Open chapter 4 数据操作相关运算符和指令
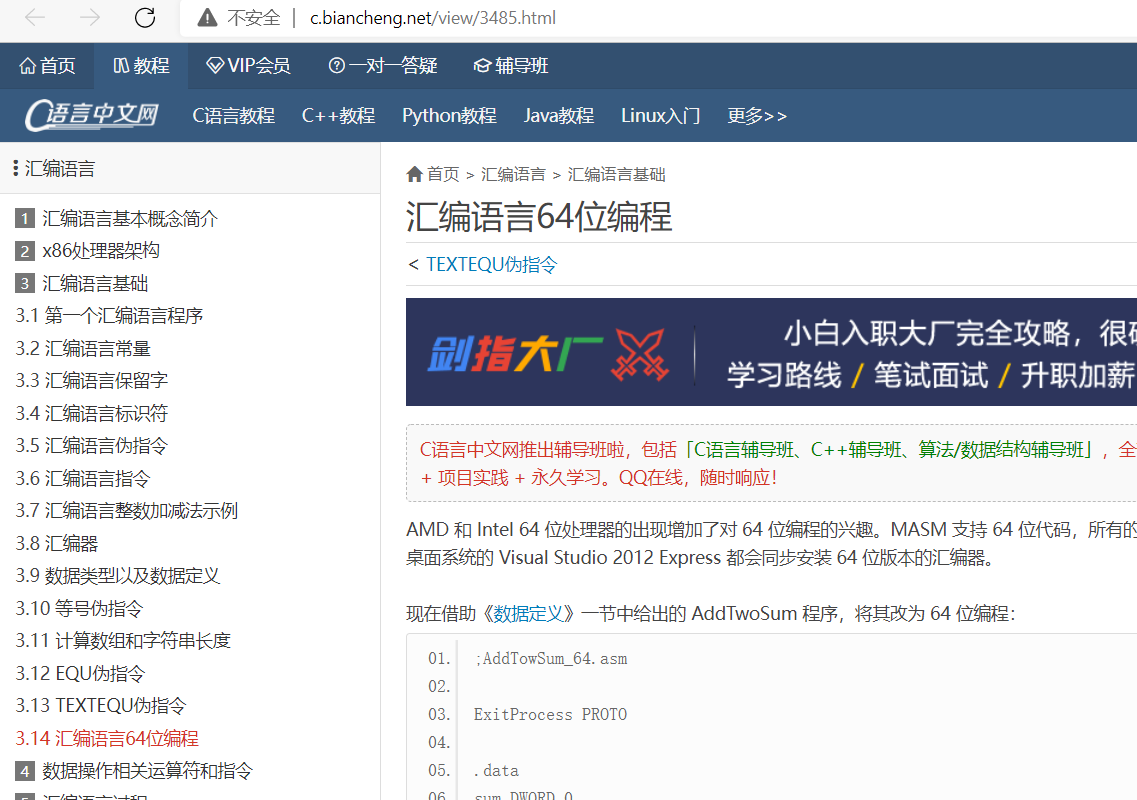This screenshot has width=1137, height=800. pyautogui.click(x=133, y=771)
